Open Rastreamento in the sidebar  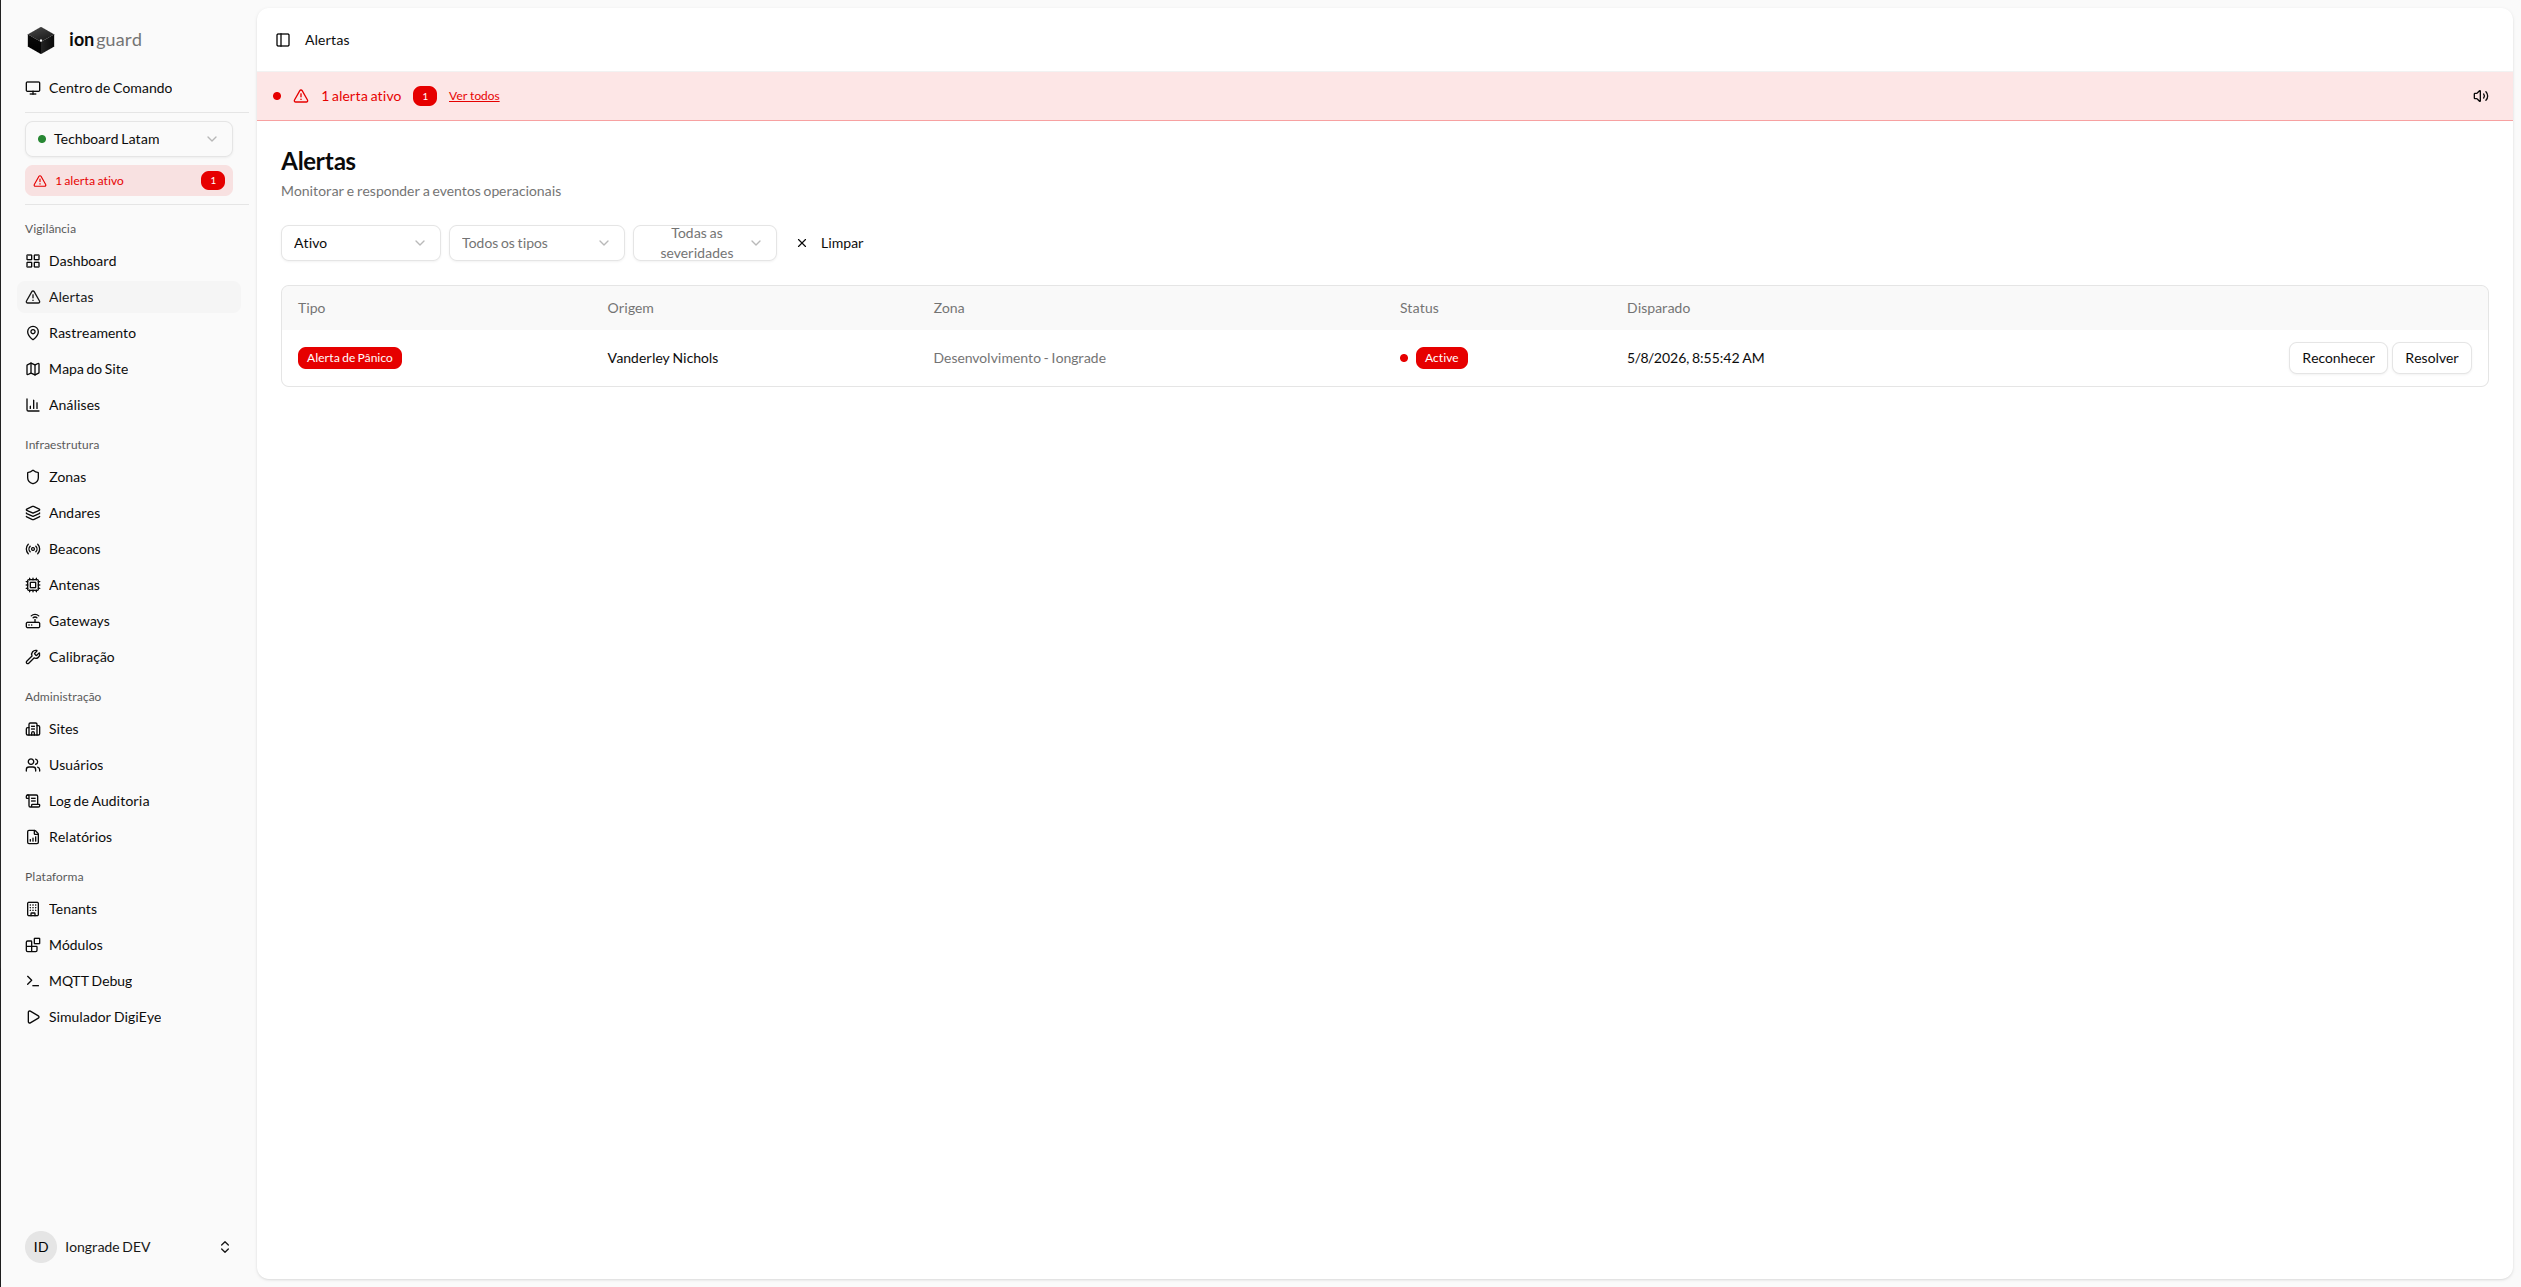click(129, 333)
